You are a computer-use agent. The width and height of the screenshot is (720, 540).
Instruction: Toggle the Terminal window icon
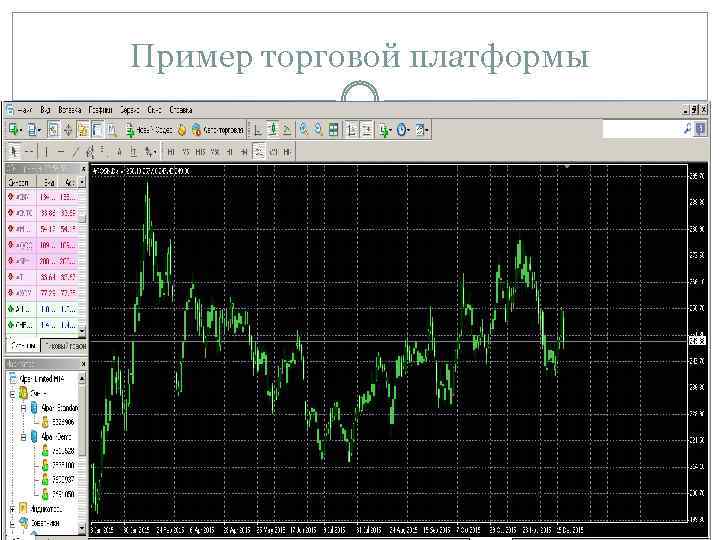point(97,130)
